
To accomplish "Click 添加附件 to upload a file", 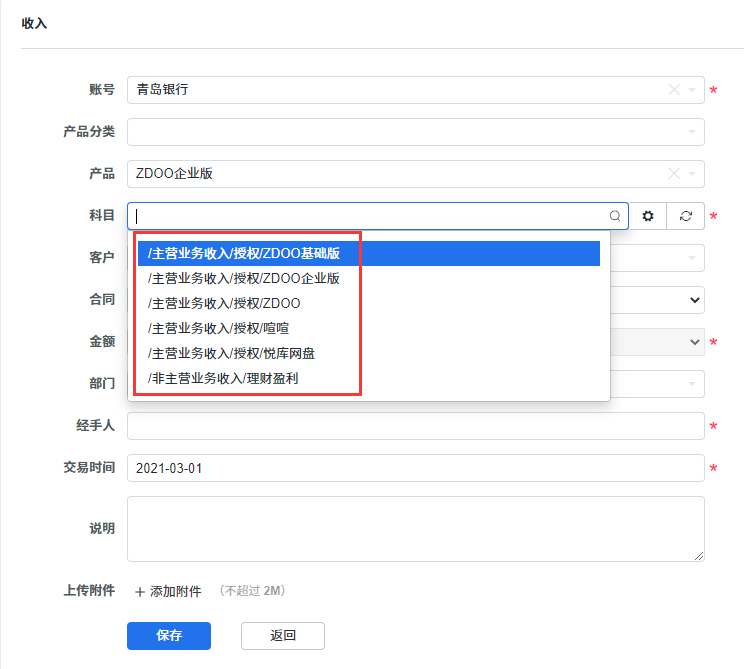I will point(168,591).
